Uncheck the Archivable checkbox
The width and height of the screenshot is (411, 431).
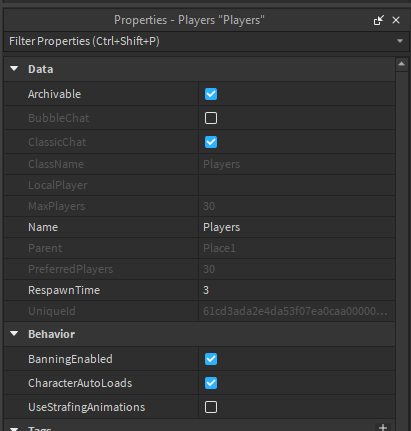211,94
